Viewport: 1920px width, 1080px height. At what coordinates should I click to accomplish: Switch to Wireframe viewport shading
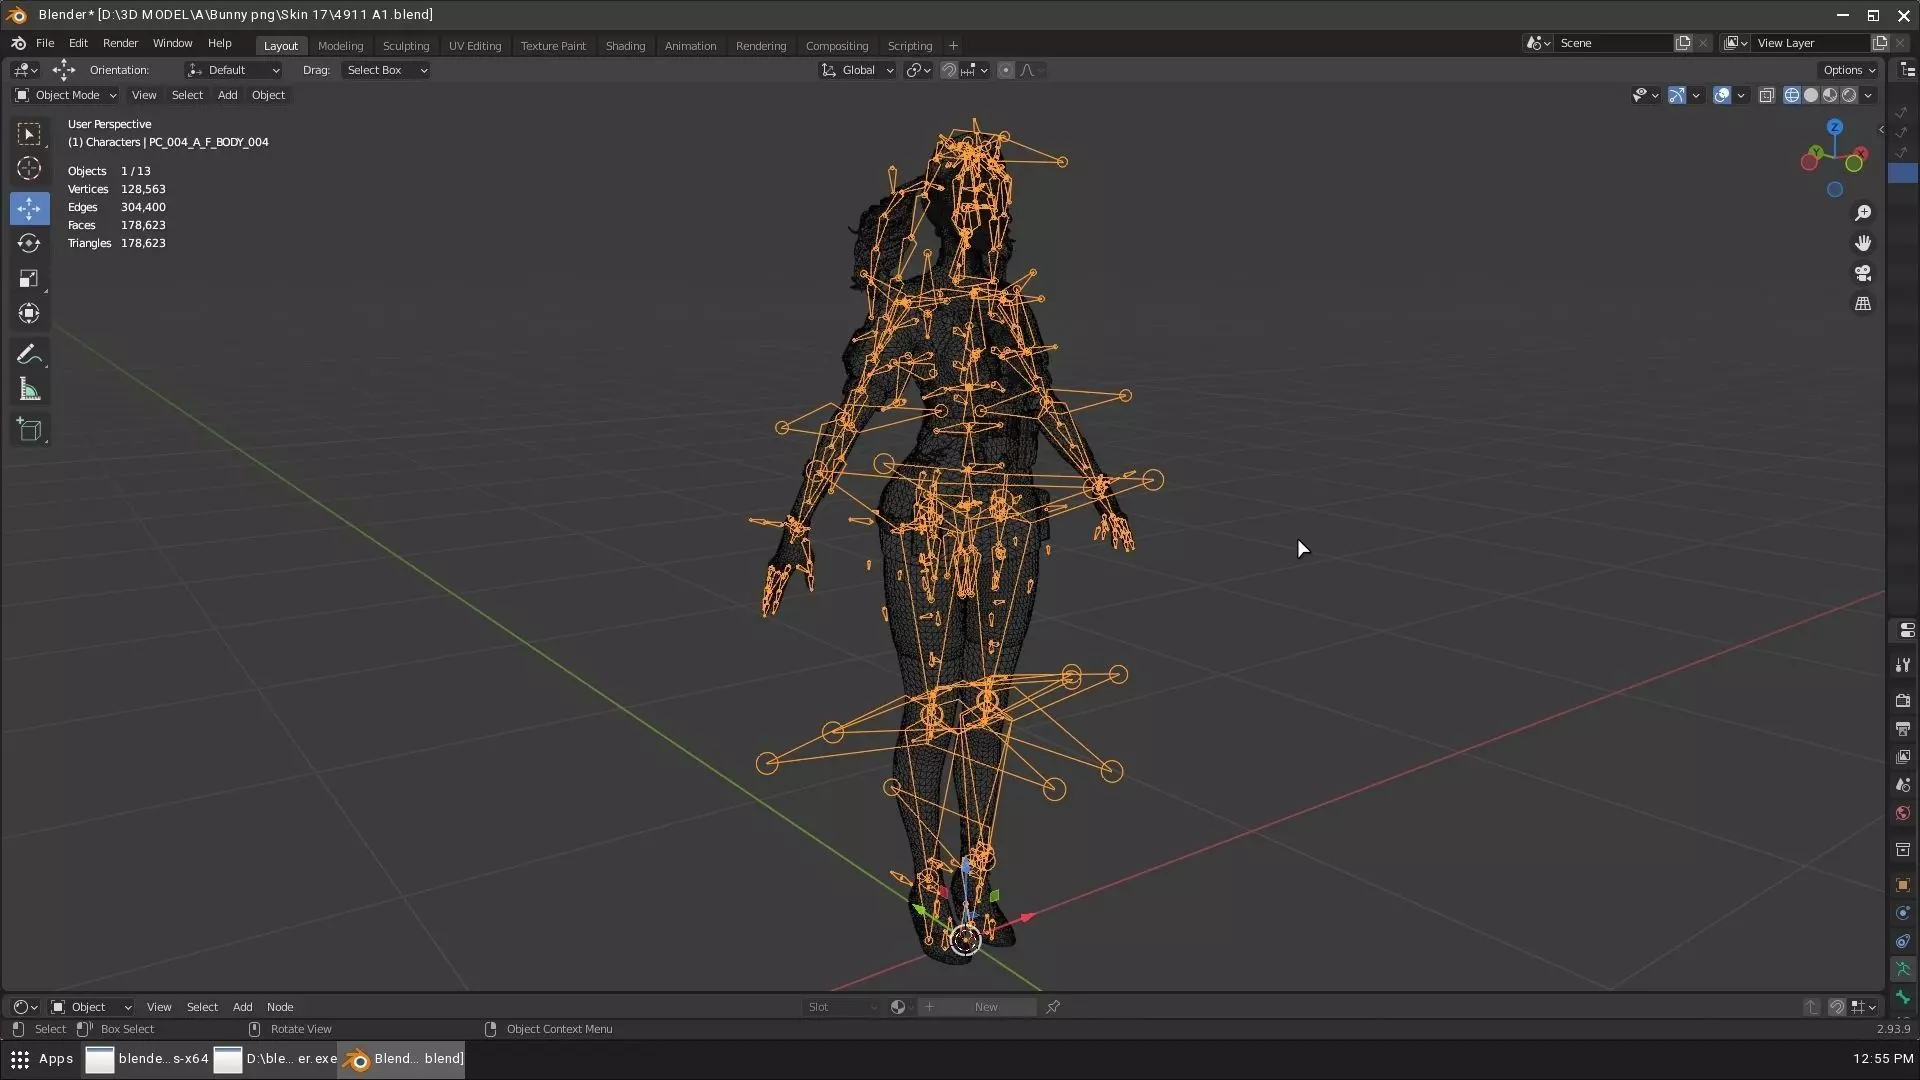coord(1792,96)
